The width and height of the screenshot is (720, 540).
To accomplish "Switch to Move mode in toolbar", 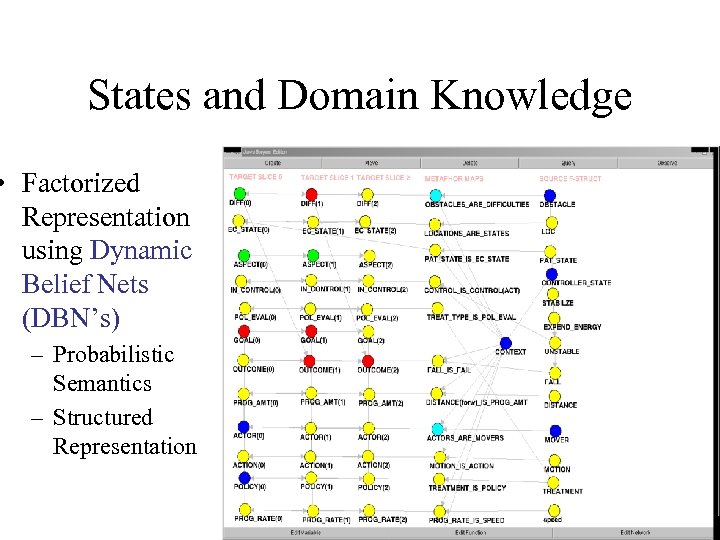I will 371,163.
